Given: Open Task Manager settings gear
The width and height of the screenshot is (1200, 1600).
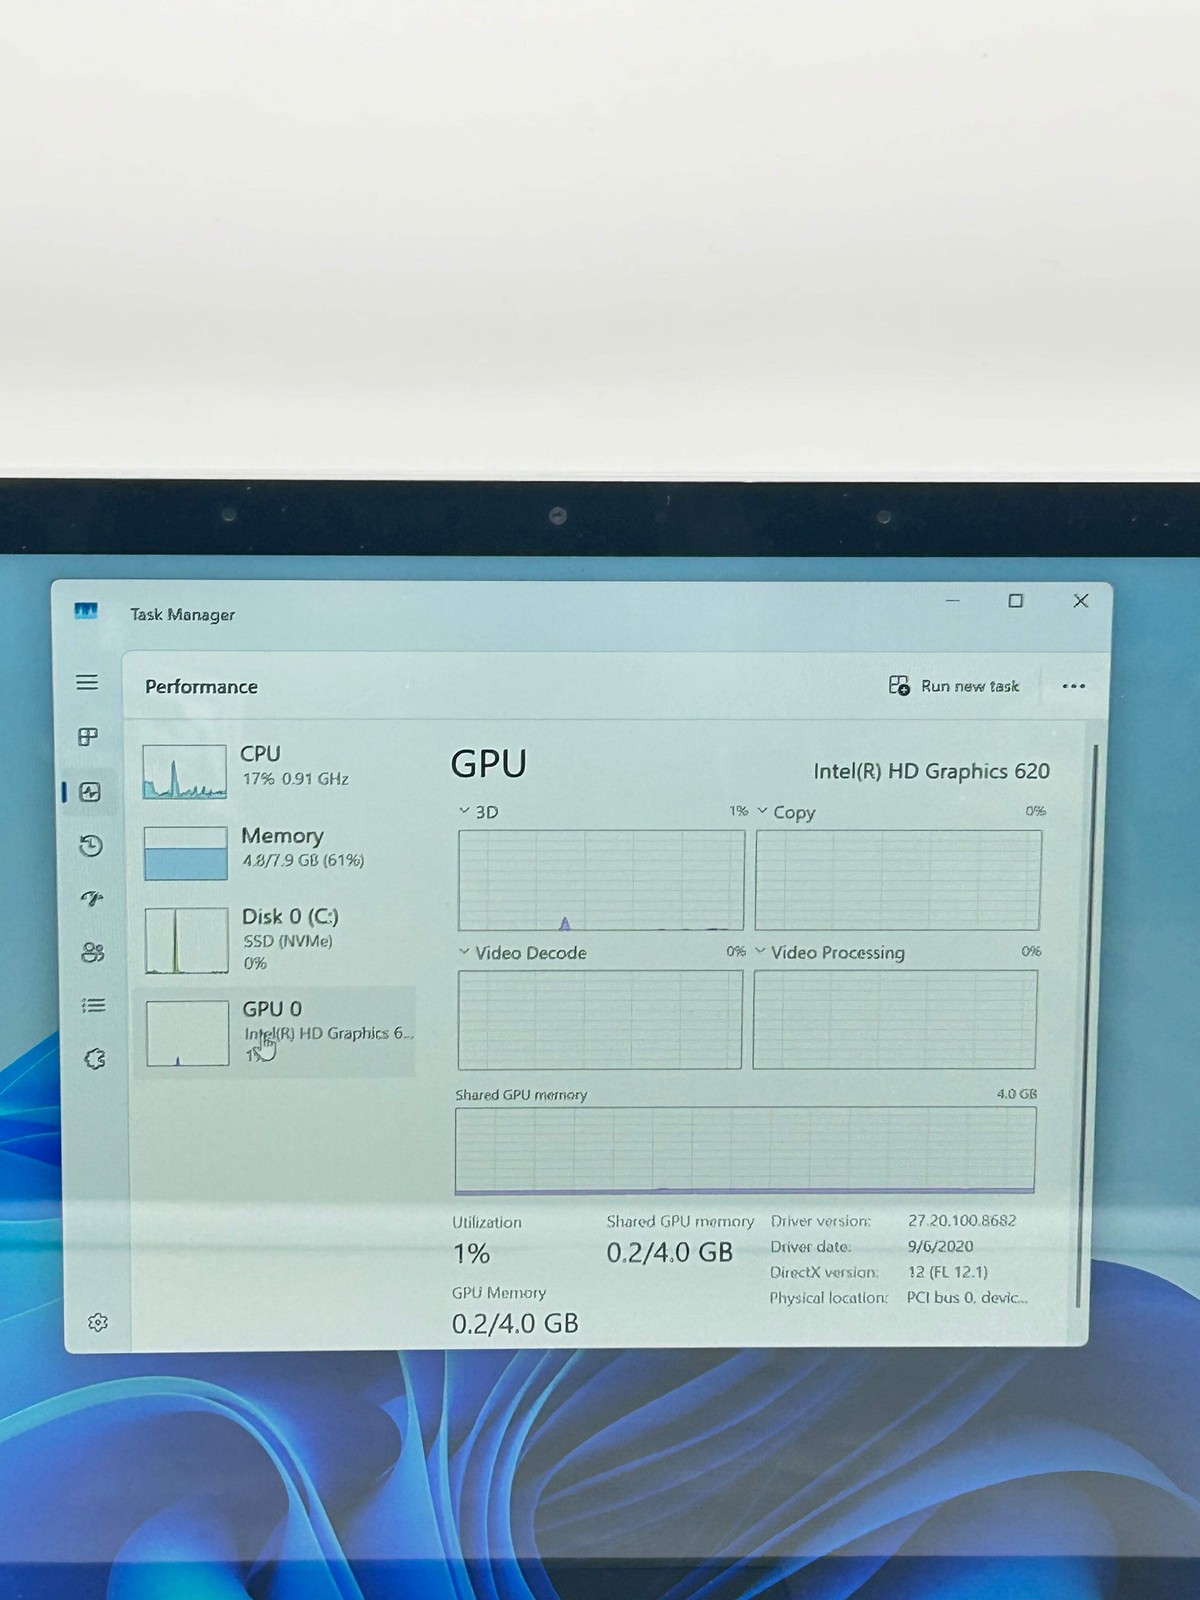Looking at the screenshot, I should tap(98, 1322).
